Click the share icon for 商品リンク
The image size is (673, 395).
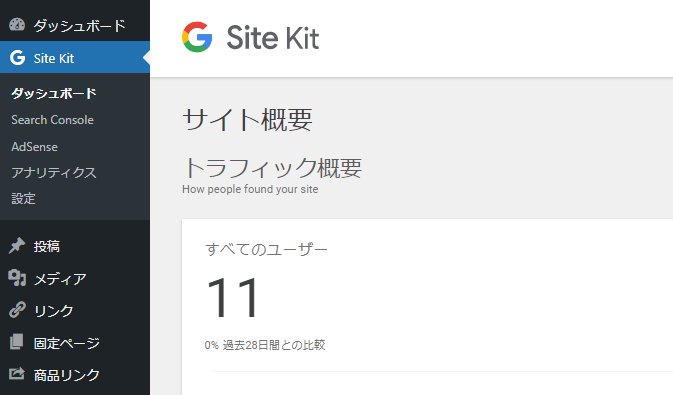pos(17,374)
